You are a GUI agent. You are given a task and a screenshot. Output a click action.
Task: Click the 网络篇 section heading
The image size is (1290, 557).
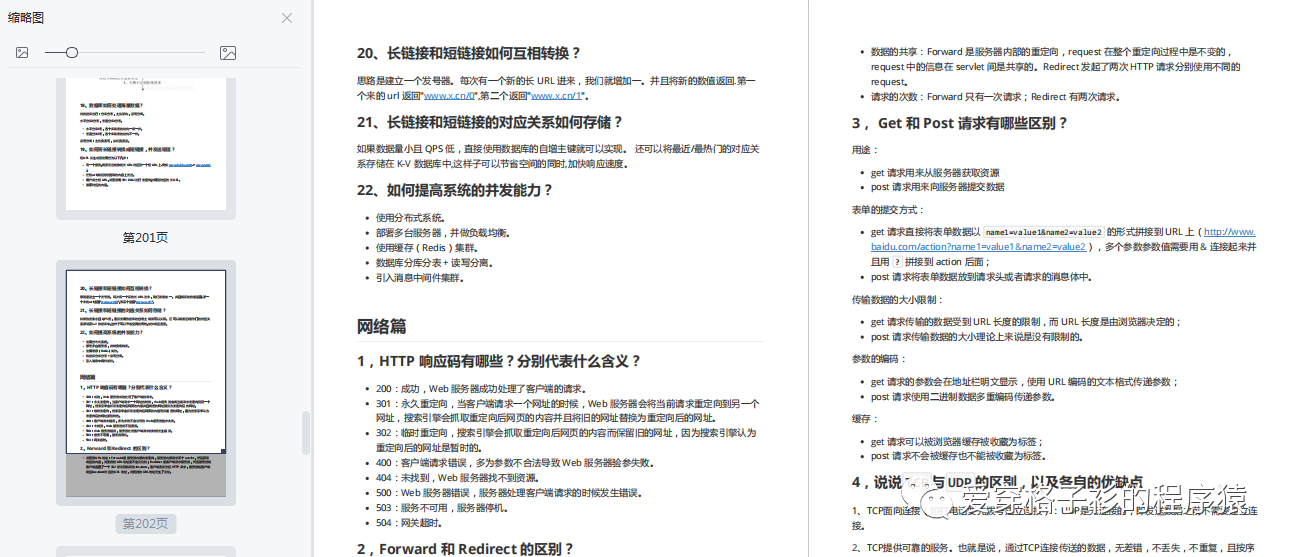[381, 326]
